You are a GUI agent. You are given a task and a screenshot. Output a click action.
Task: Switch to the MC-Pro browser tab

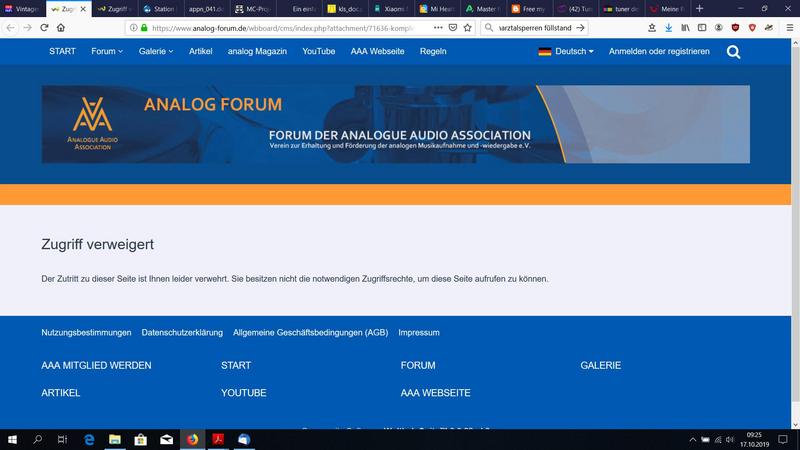(x=252, y=9)
